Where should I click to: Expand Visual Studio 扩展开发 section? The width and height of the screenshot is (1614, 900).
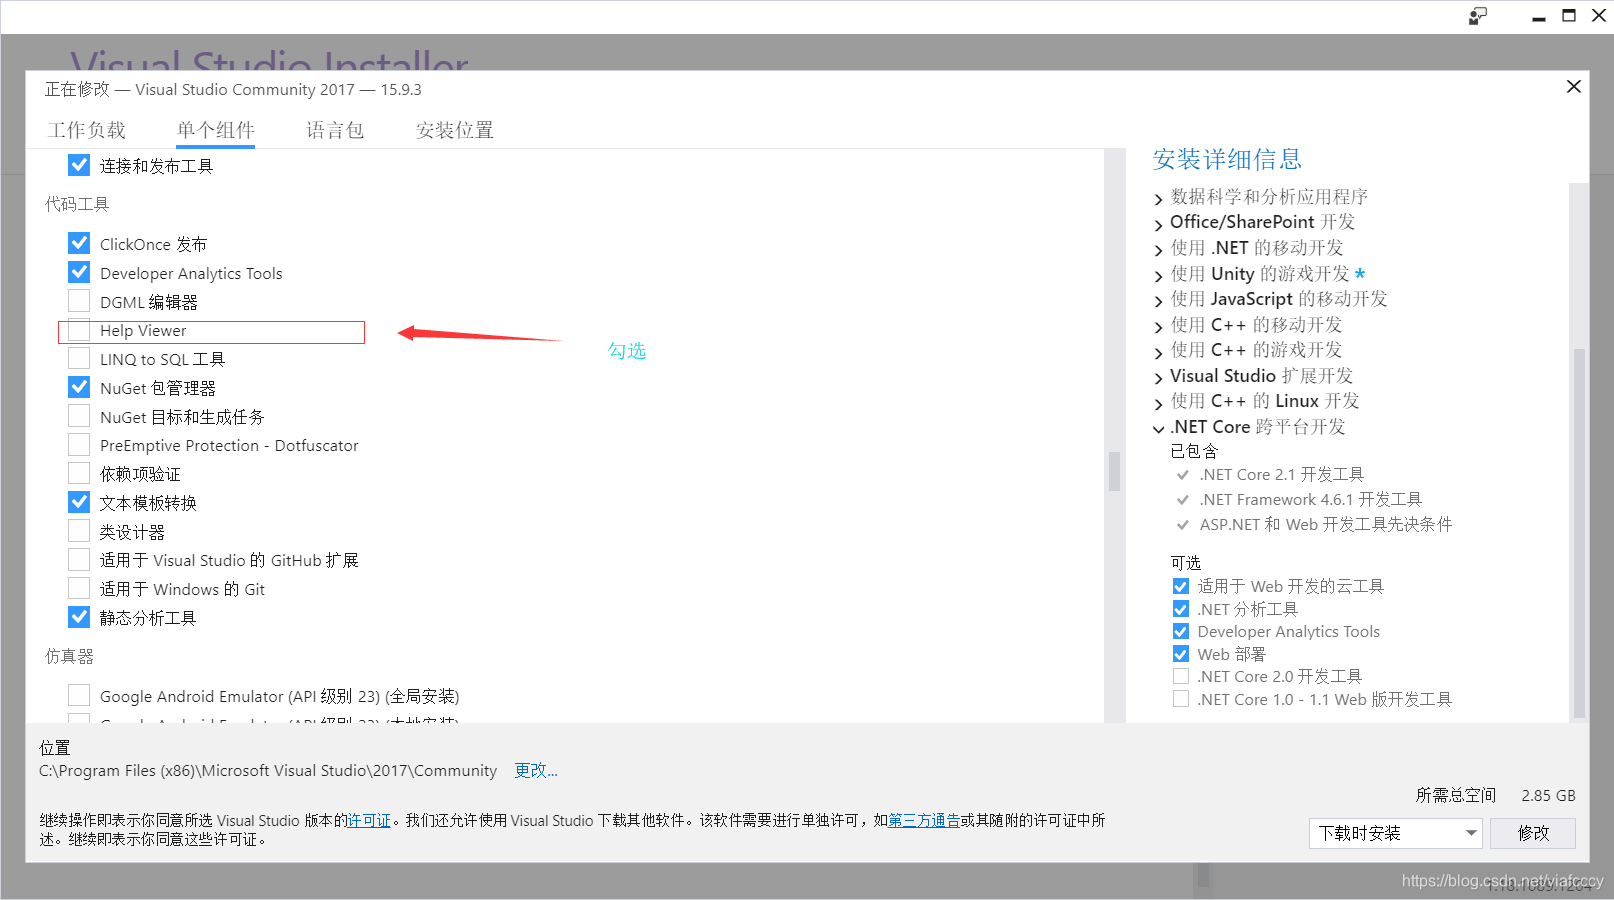[1159, 378]
